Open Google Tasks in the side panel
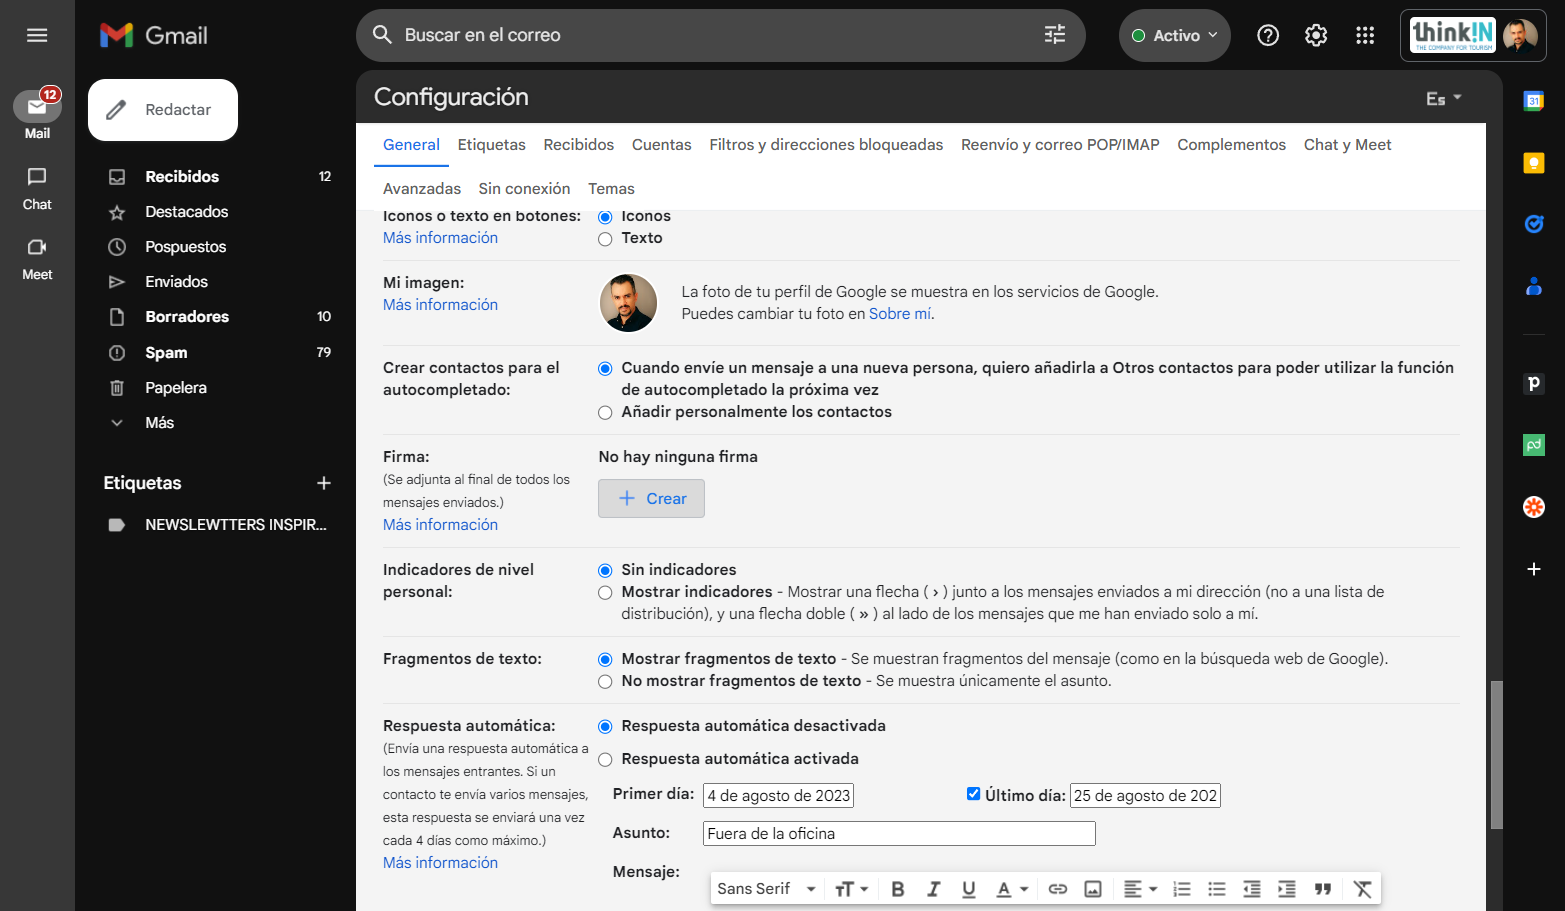1565x911 pixels. 1534,224
